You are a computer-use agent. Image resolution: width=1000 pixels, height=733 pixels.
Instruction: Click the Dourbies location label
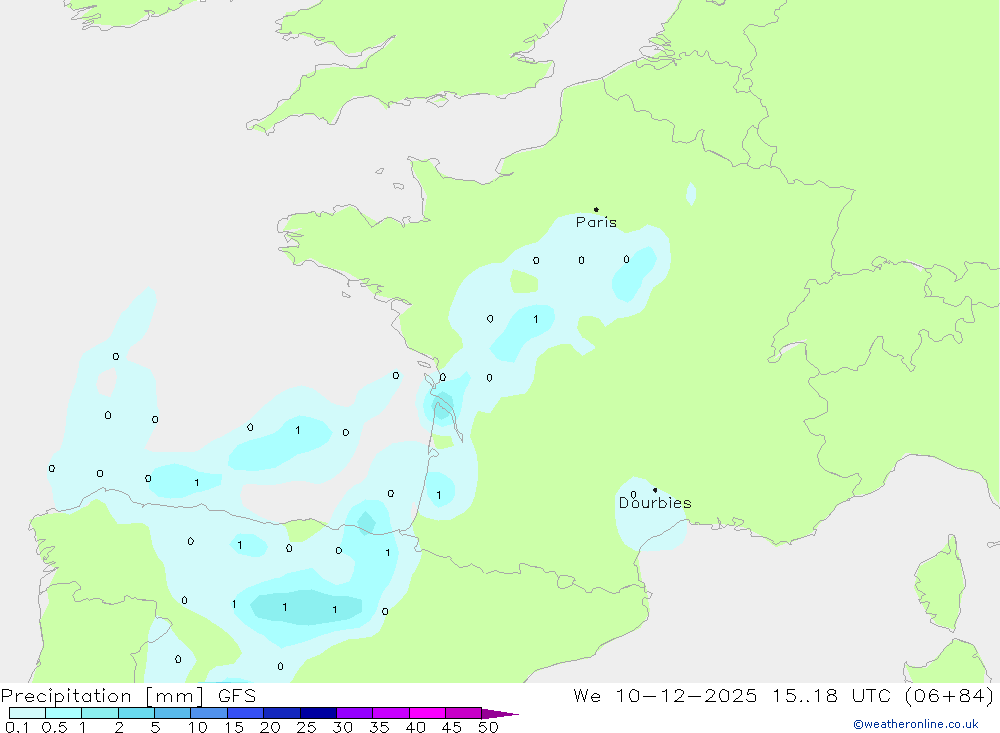pyautogui.click(x=655, y=503)
